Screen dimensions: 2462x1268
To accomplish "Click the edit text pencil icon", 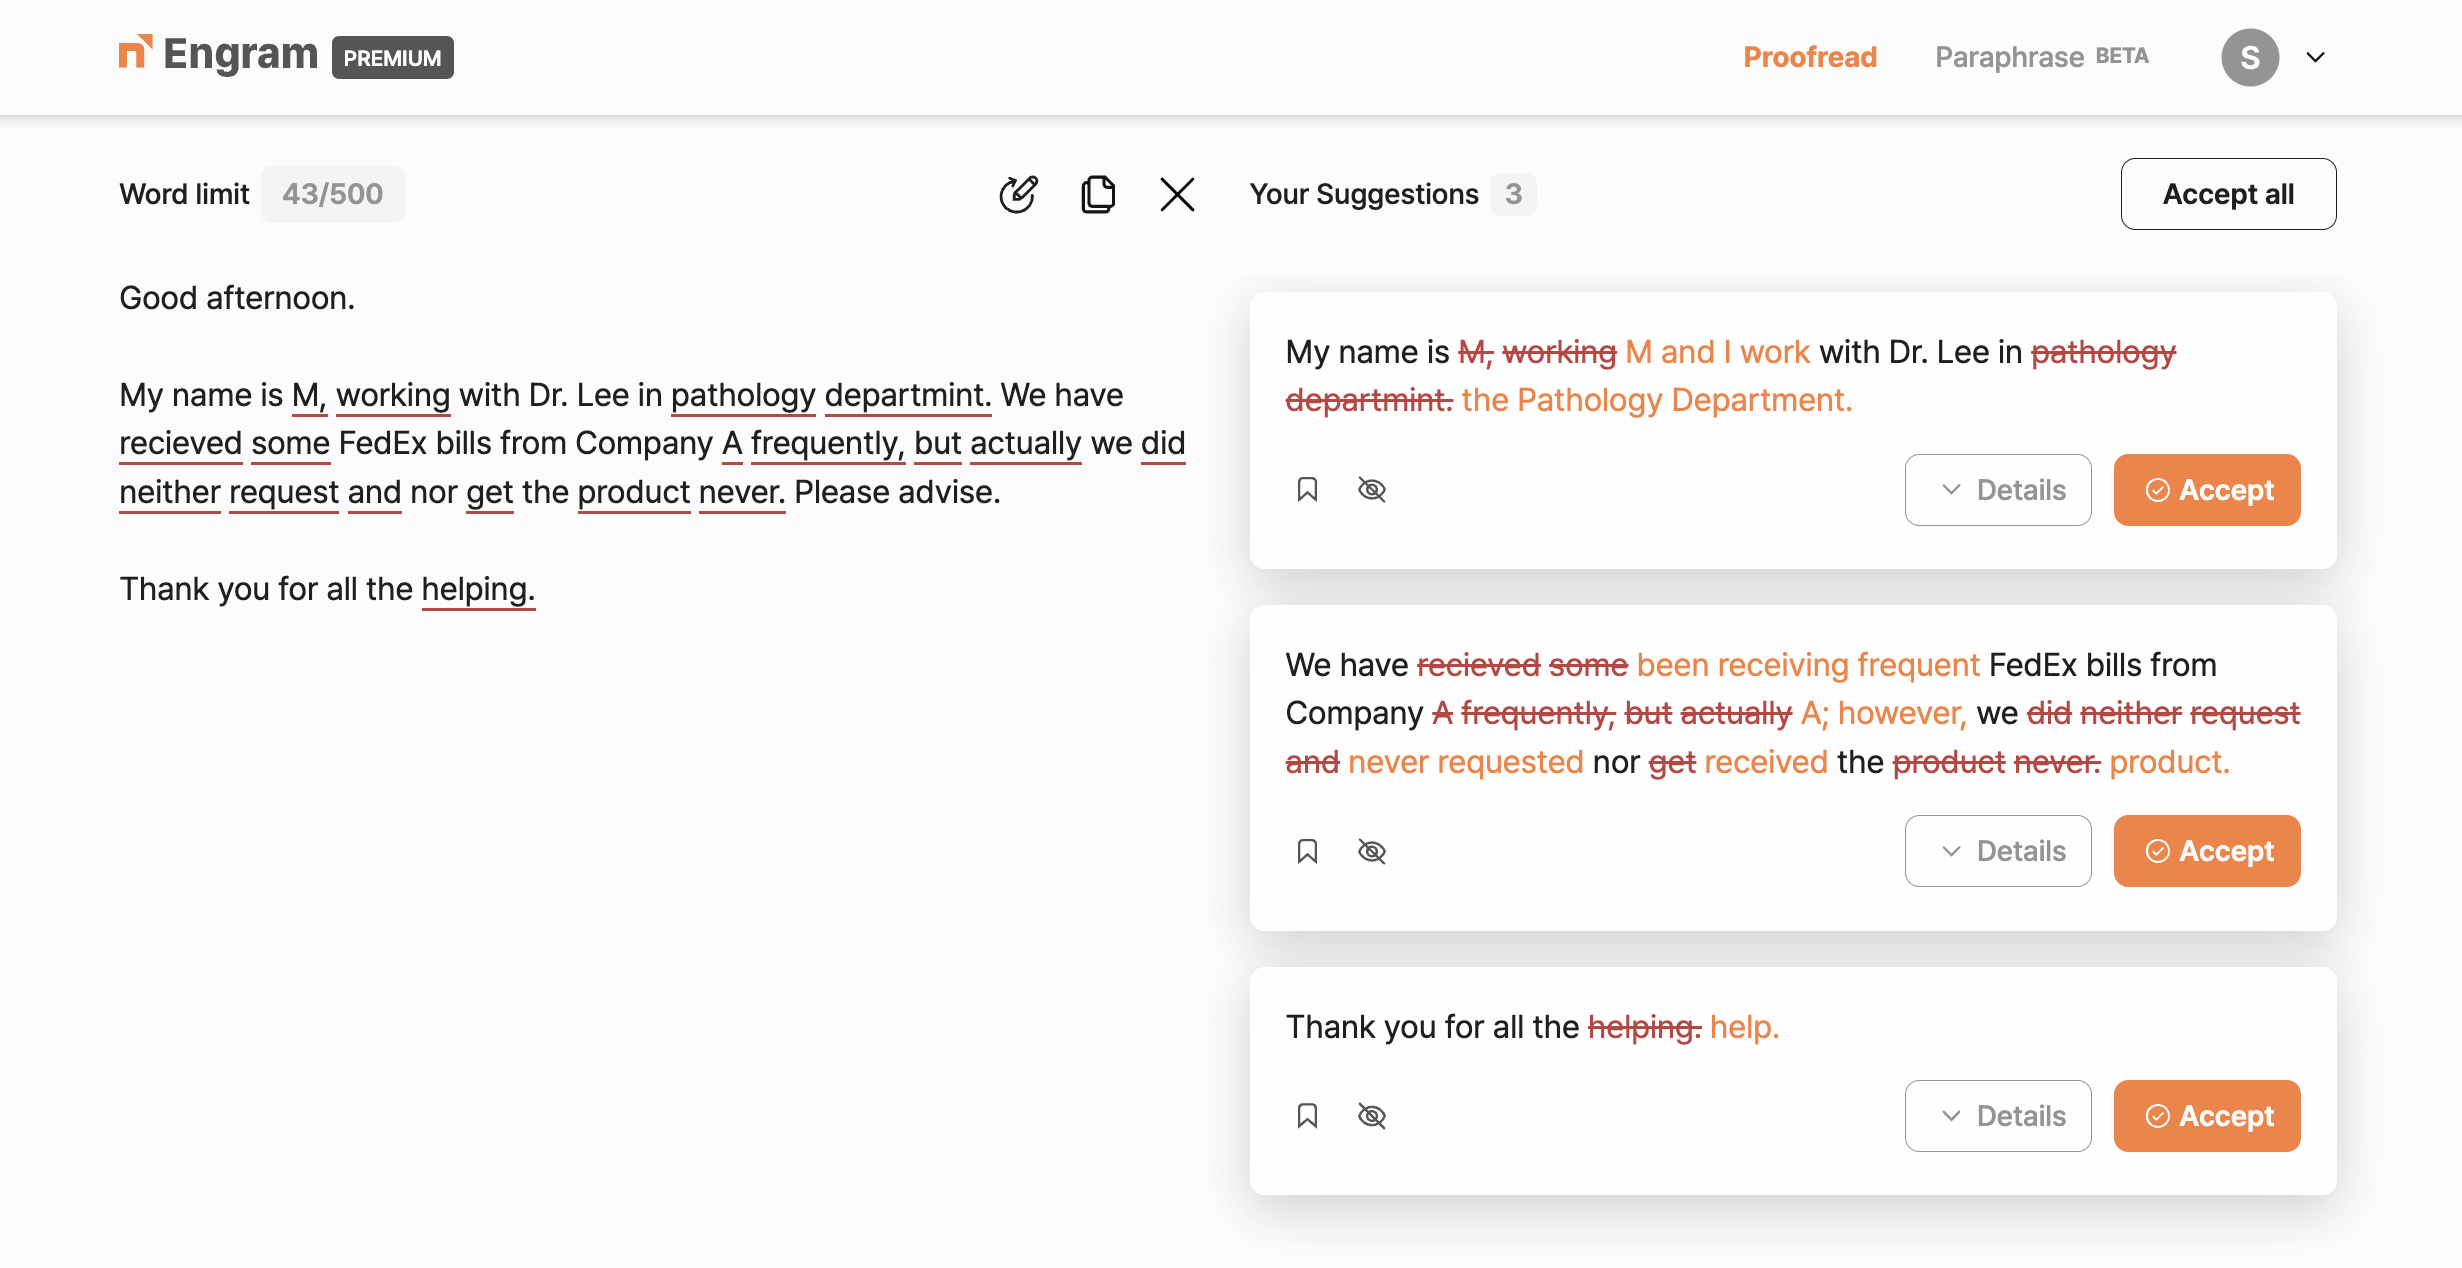I will pos(1018,194).
